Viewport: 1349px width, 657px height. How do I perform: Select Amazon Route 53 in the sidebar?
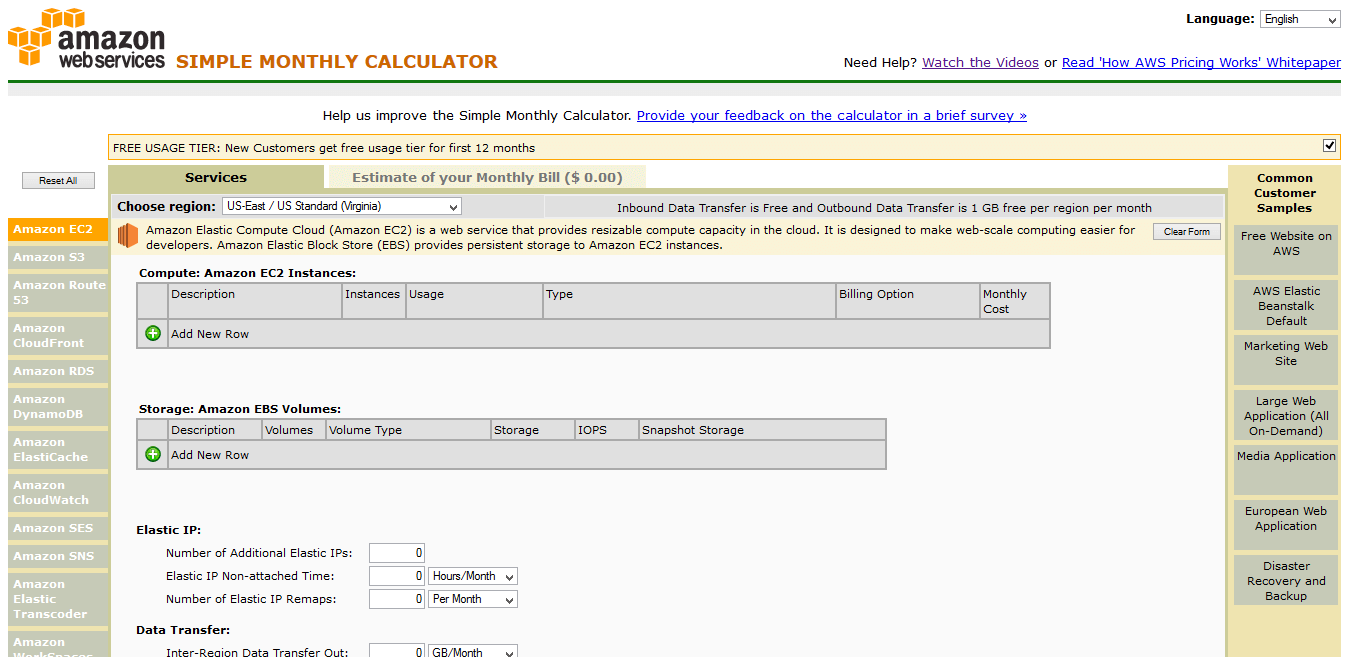point(58,292)
